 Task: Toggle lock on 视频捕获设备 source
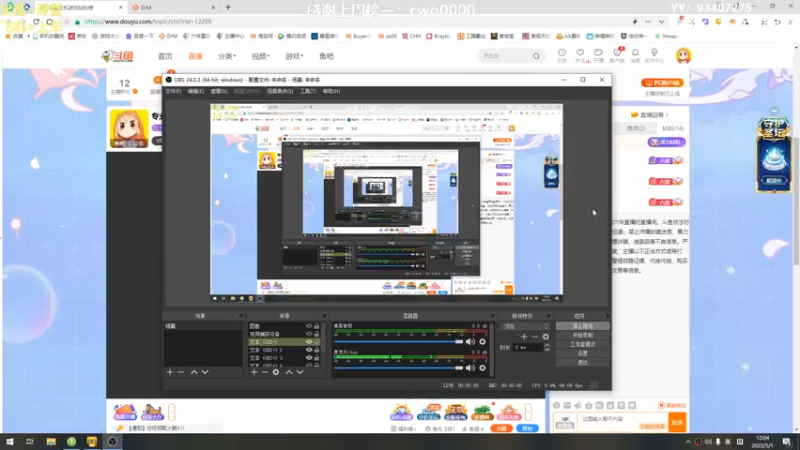click(317, 334)
